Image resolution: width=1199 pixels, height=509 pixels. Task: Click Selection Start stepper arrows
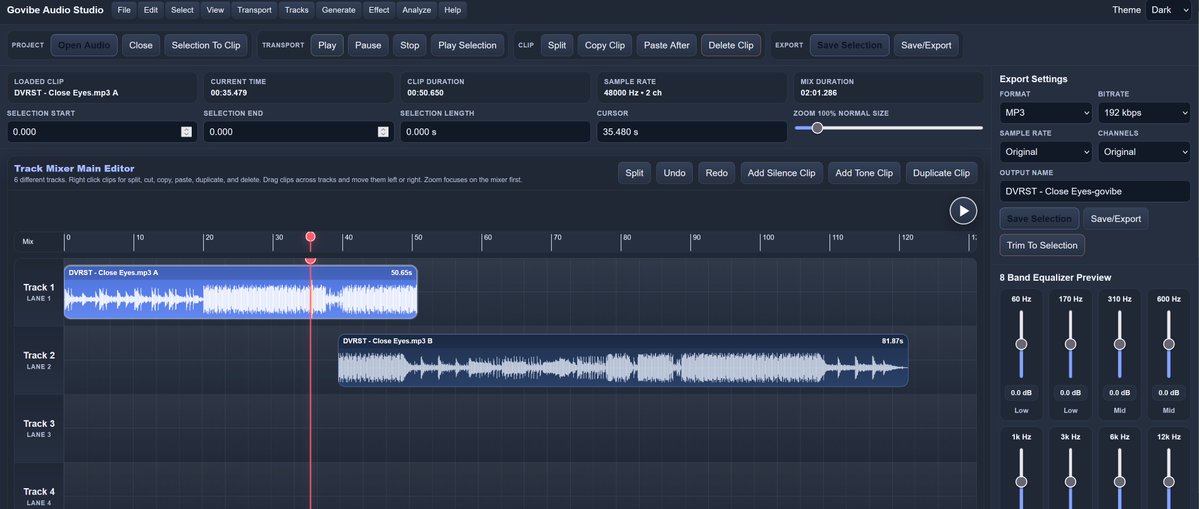click(186, 132)
